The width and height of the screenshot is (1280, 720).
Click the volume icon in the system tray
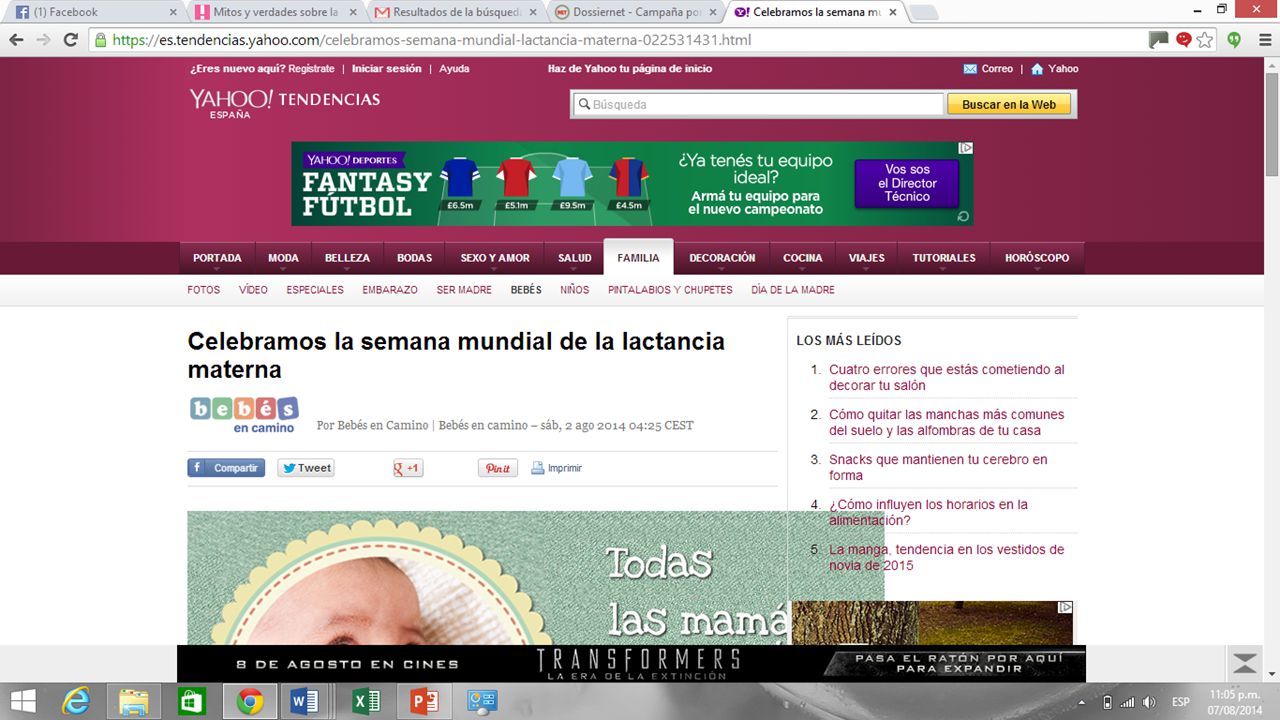click(1149, 702)
